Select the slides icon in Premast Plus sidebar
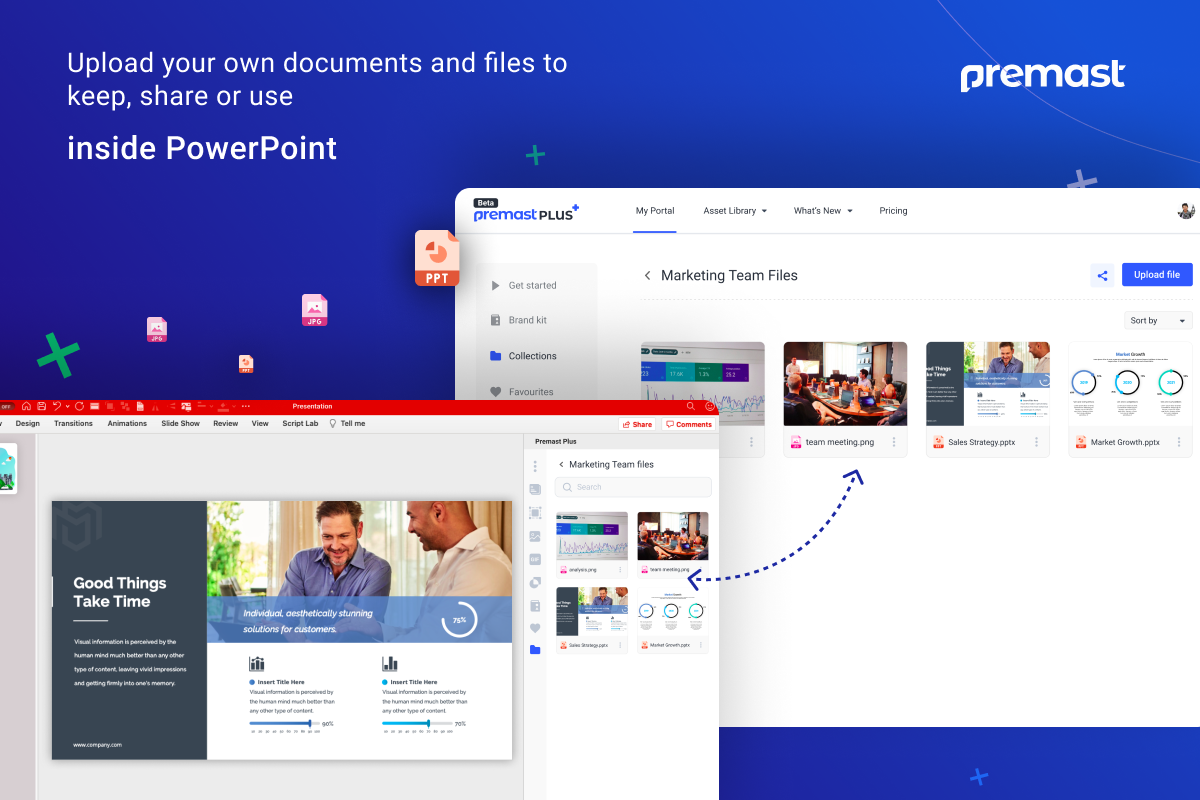Image resolution: width=1200 pixels, height=800 pixels. [x=535, y=489]
